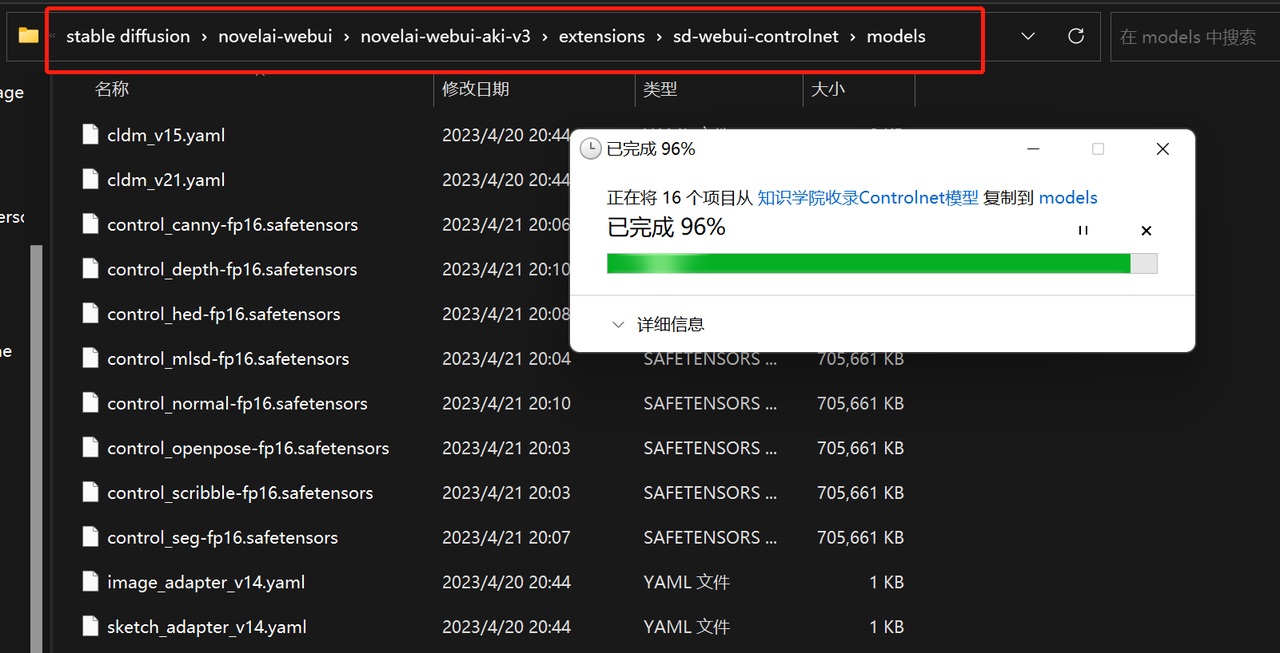Click the file name control_mlsd-fp16.safetensors
This screenshot has width=1280, height=653.
click(x=228, y=359)
